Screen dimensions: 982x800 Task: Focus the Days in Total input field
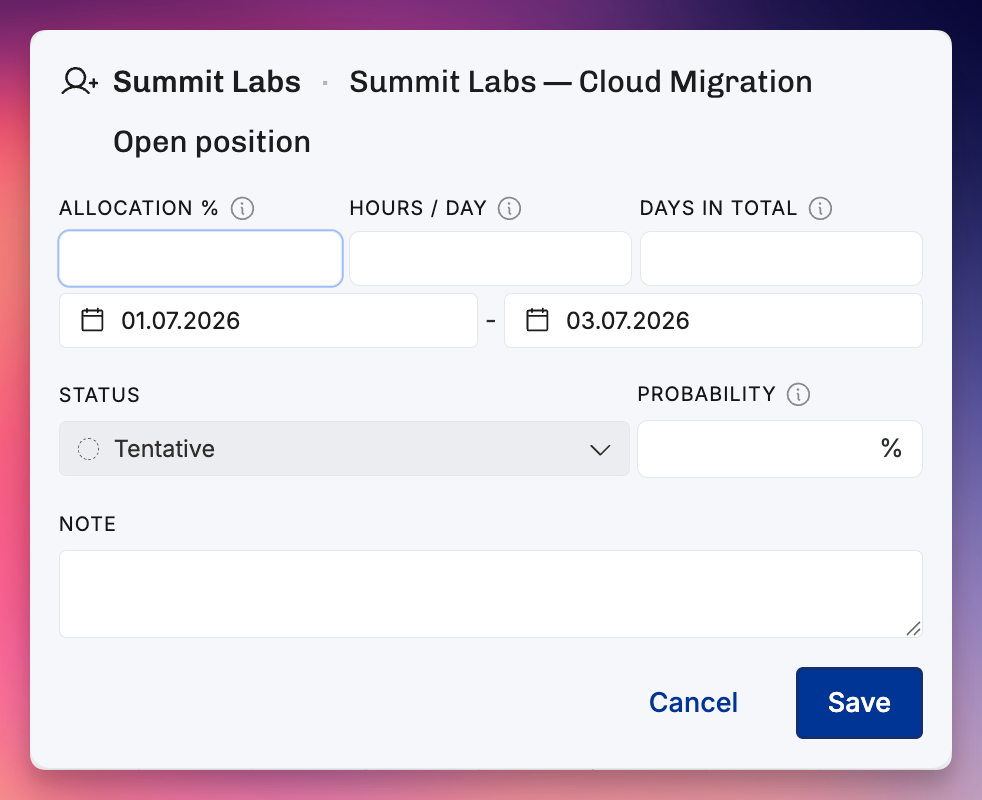pos(781,259)
